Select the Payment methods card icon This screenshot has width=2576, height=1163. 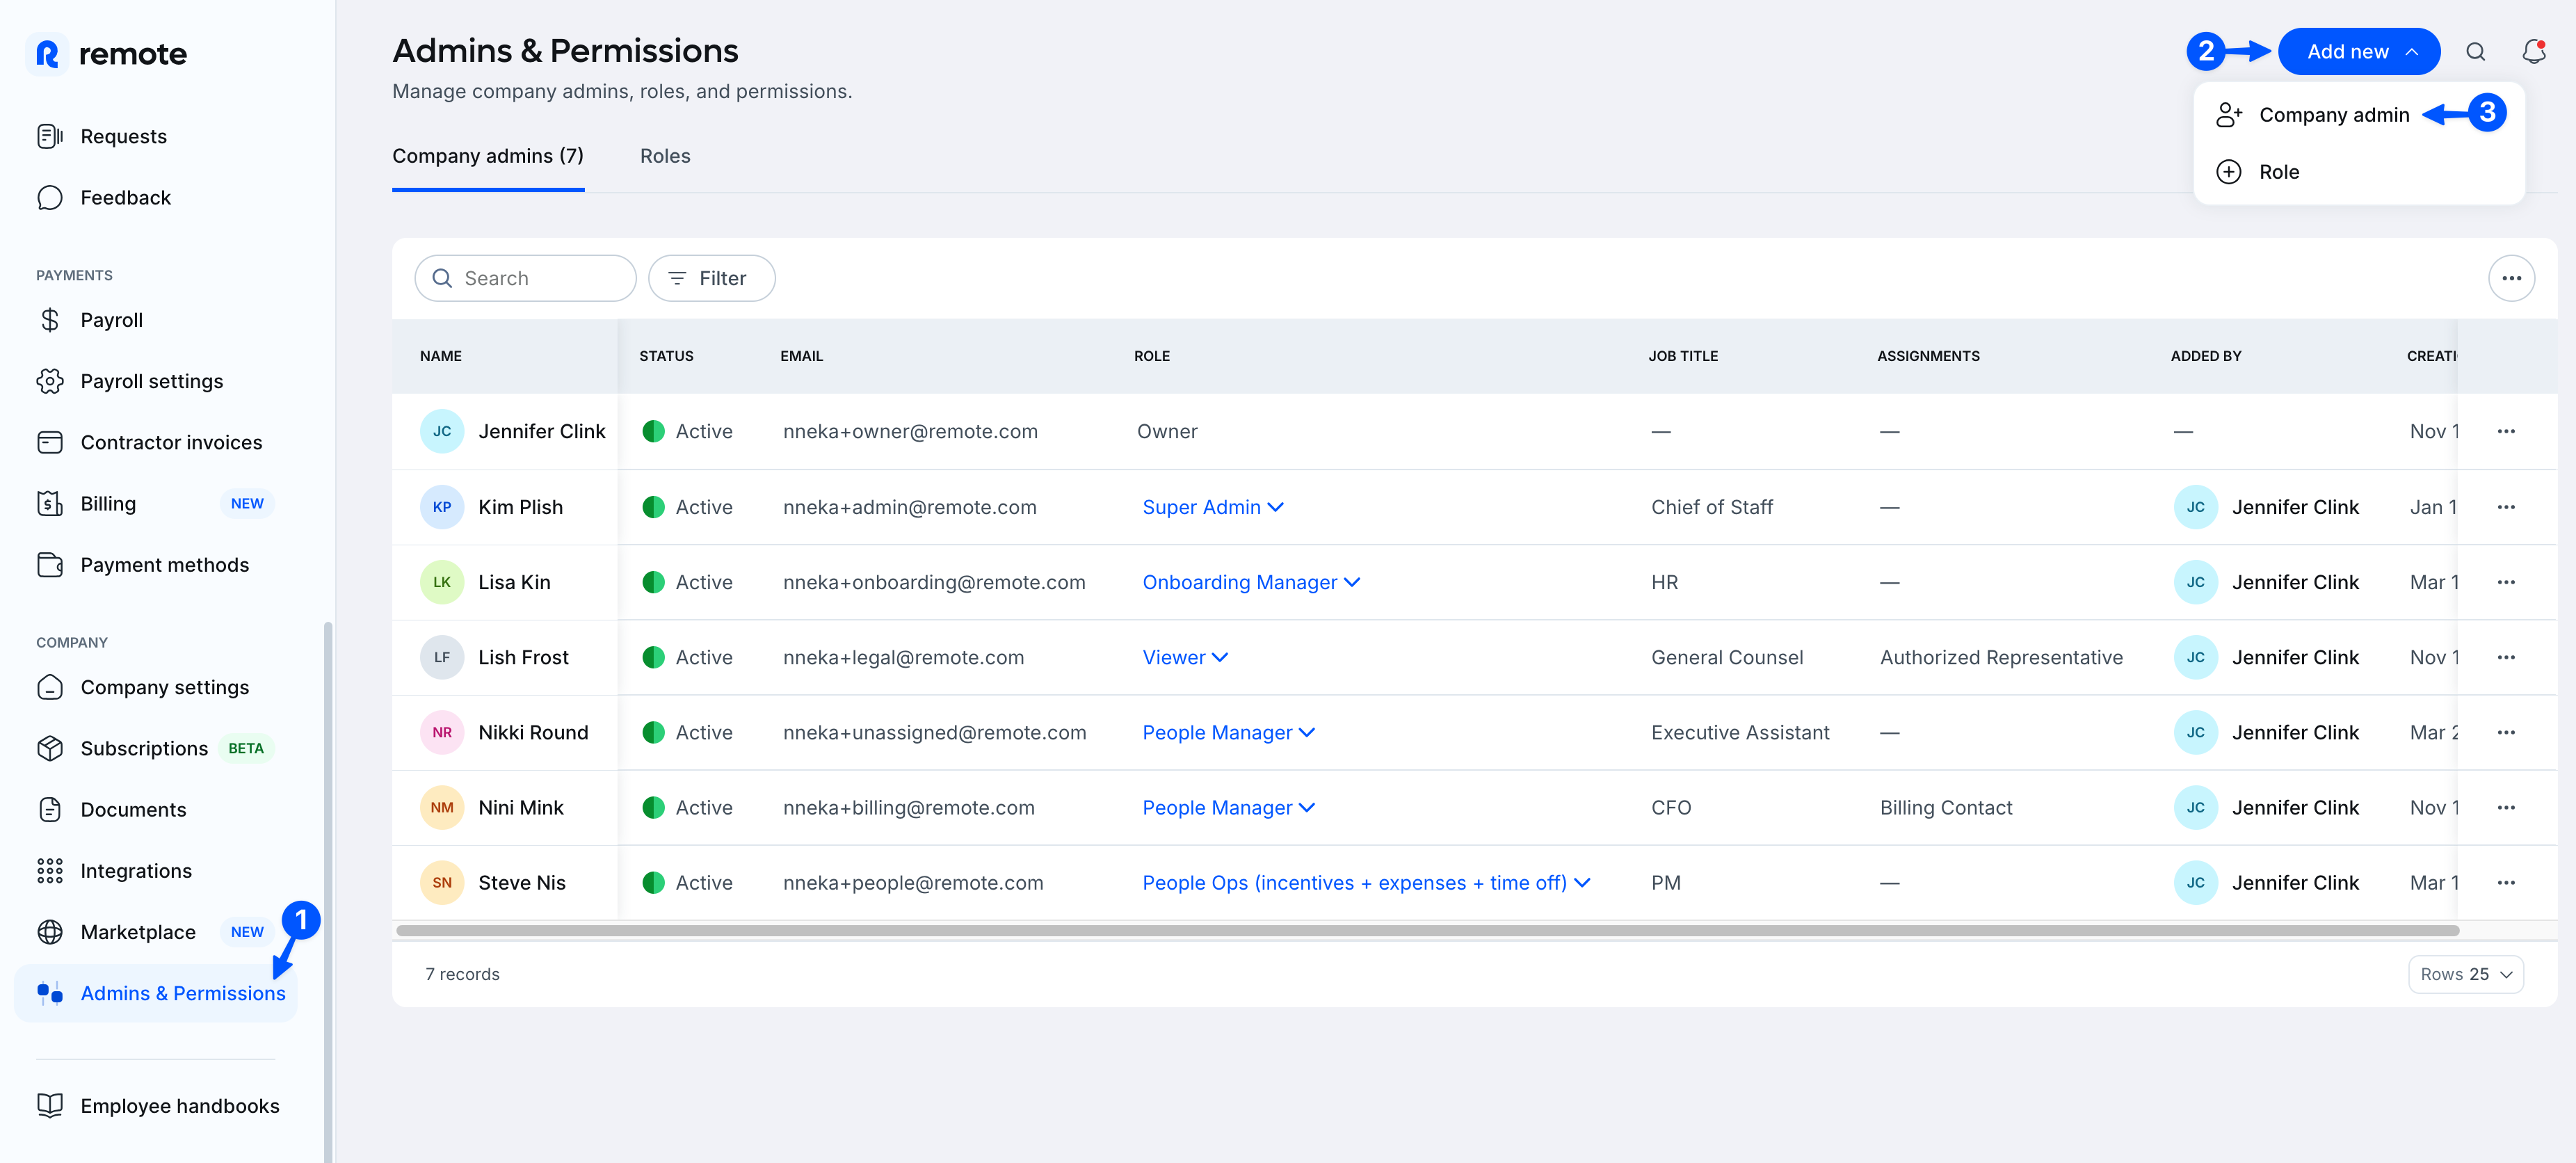pyautogui.click(x=50, y=564)
